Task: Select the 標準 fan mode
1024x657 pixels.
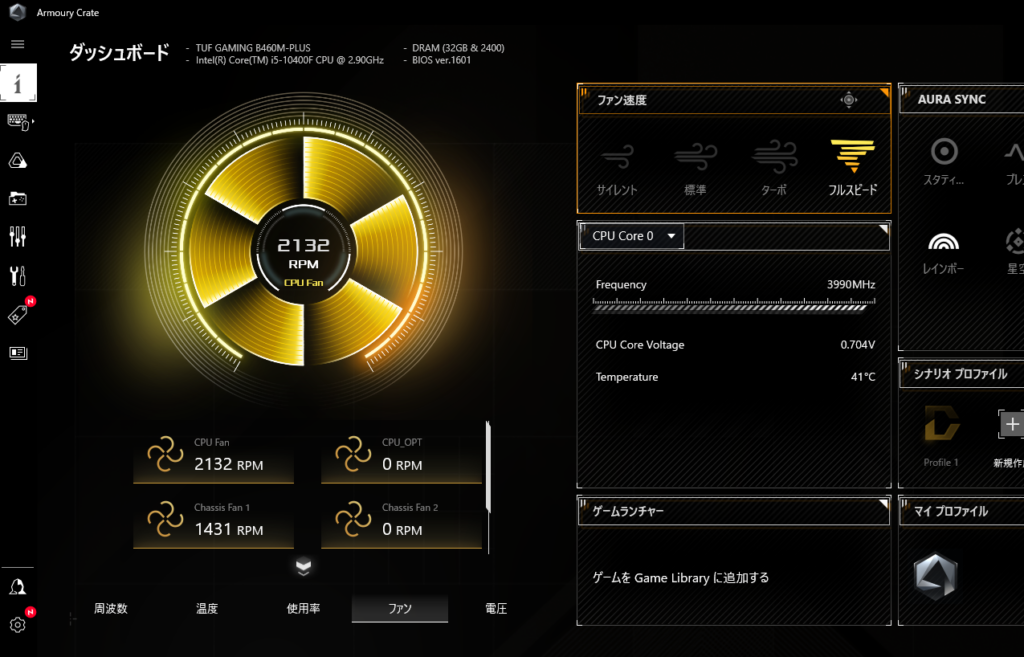Action: (695, 168)
